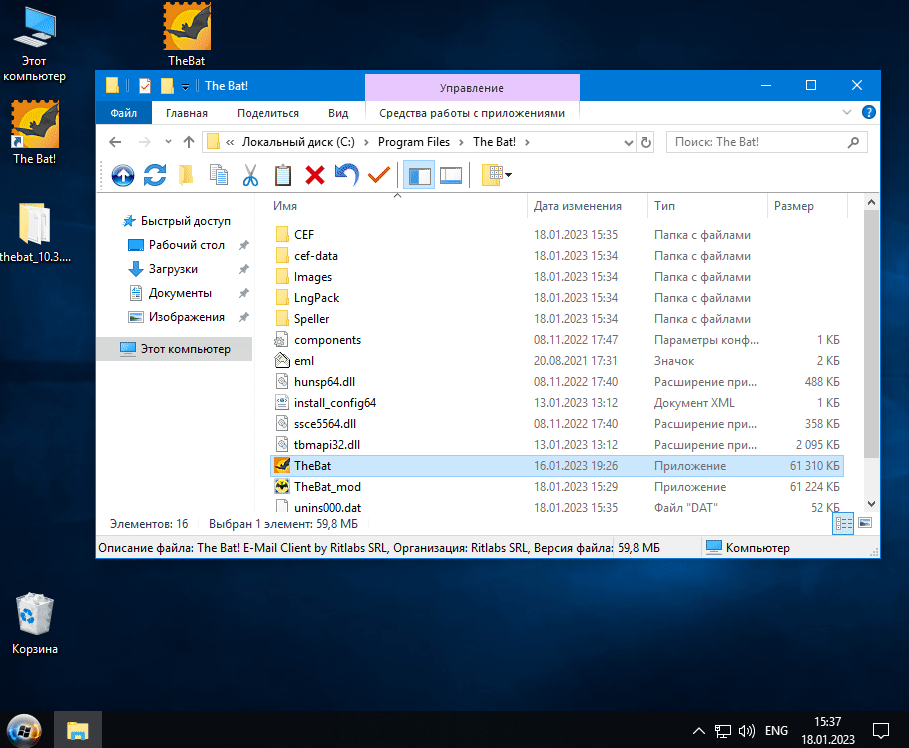Sort by Дата изменения column header

(587, 206)
